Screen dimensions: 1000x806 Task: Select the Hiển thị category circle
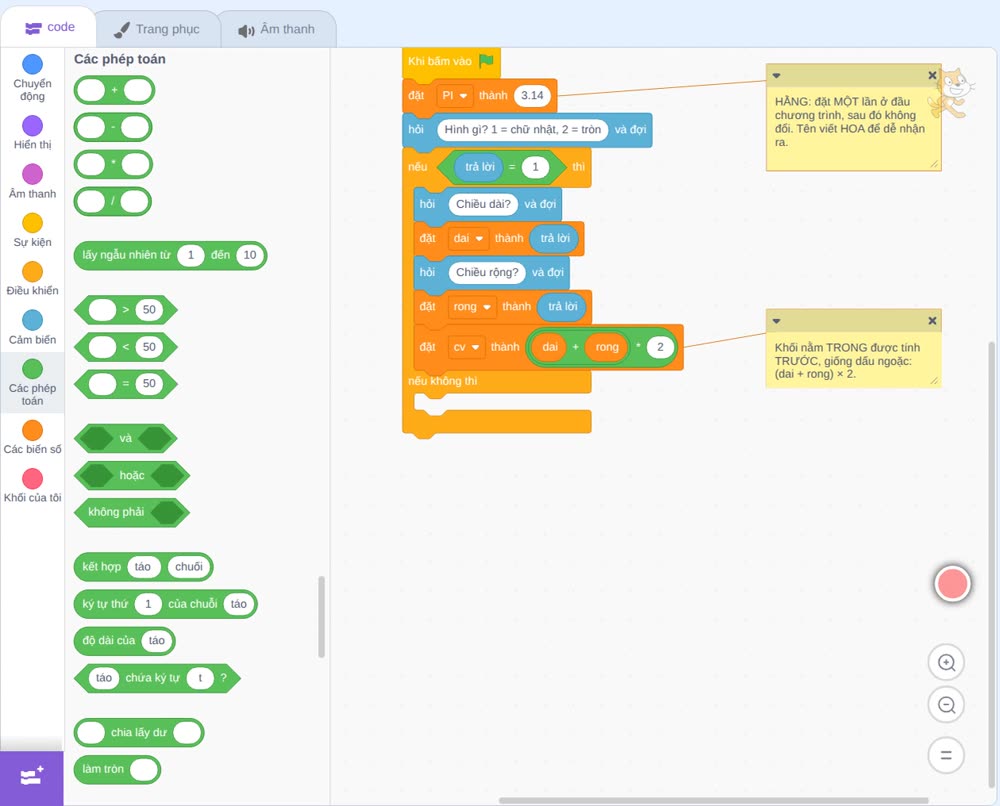click(x=33, y=126)
